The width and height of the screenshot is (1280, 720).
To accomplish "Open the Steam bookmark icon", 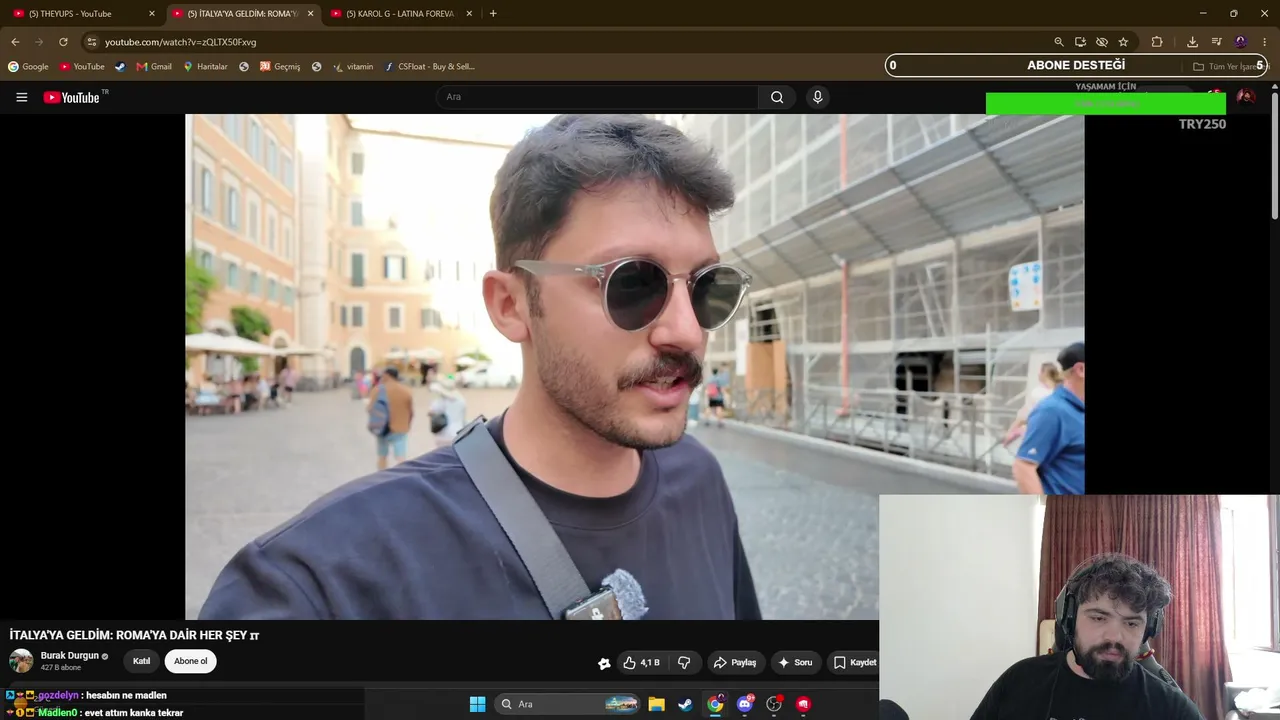I will pos(120,67).
